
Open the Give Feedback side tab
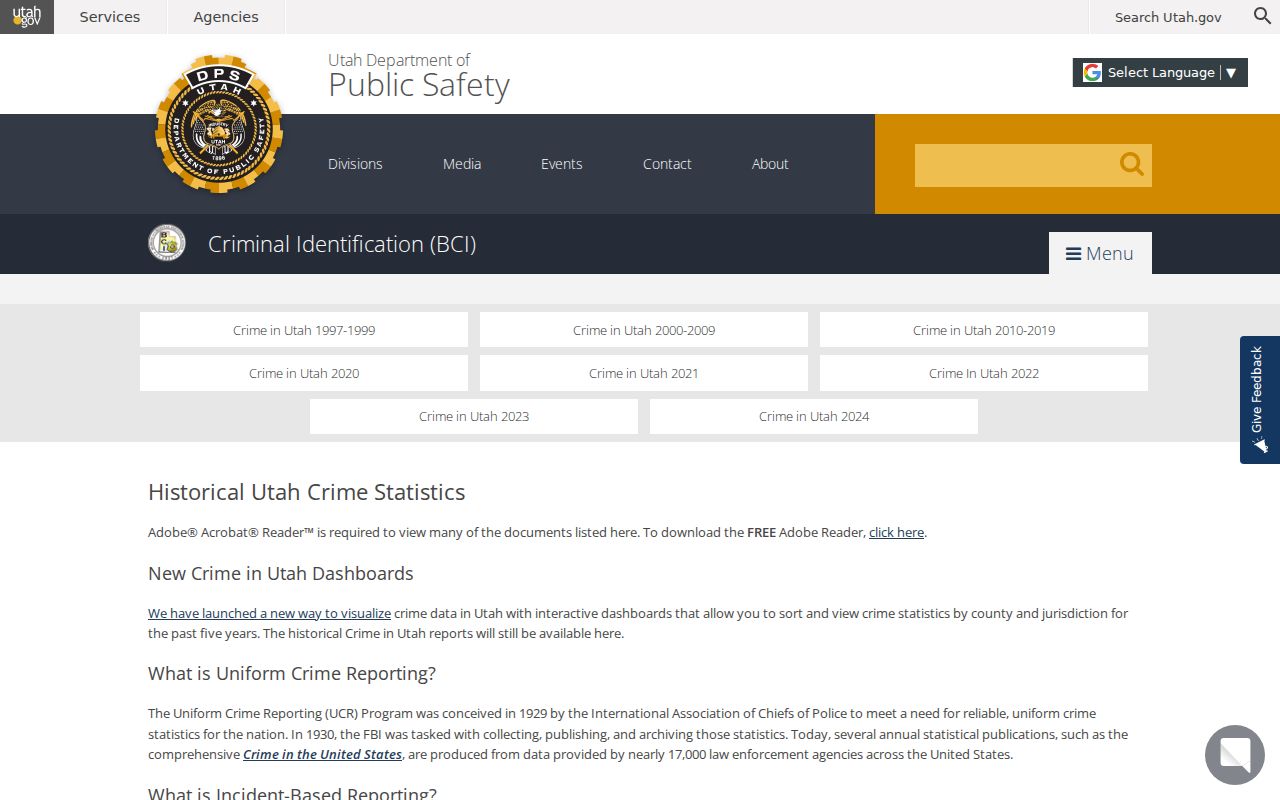1260,400
